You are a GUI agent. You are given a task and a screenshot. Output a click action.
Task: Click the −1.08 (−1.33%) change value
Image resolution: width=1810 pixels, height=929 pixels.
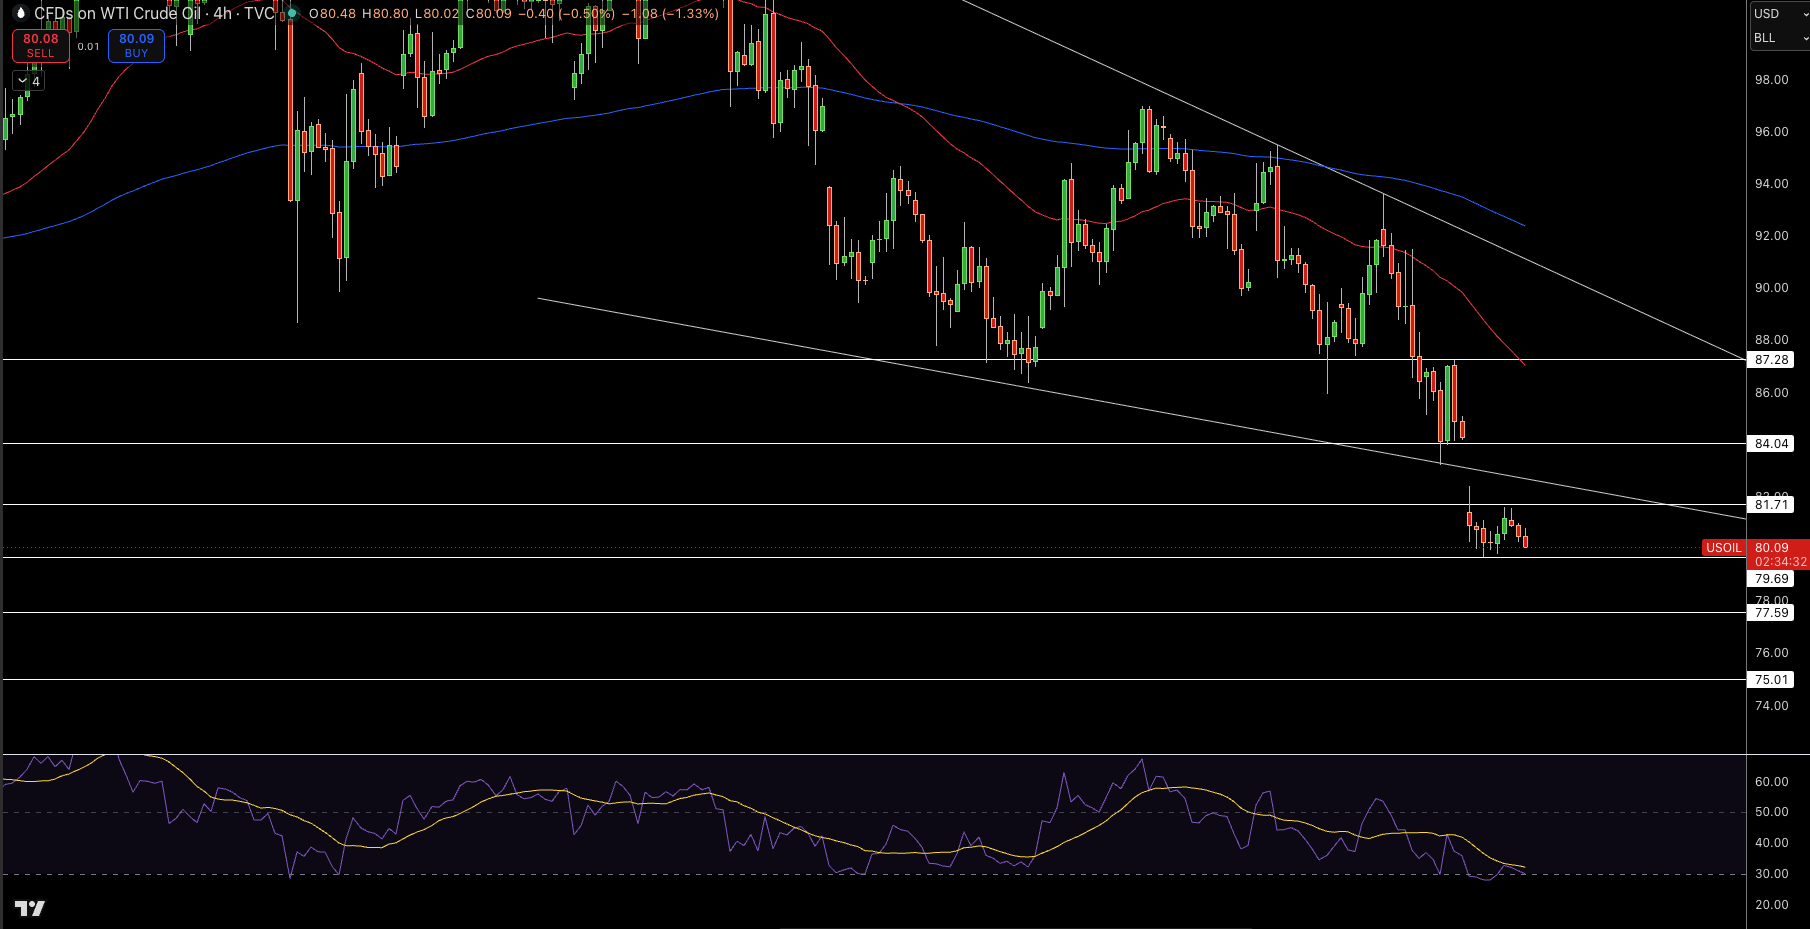click(670, 14)
